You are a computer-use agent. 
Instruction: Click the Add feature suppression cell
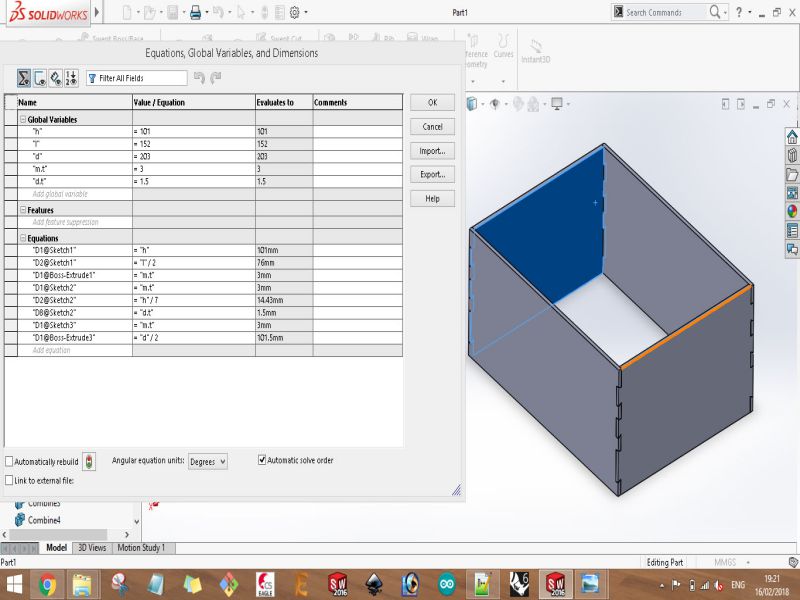pyautogui.click(x=74, y=222)
